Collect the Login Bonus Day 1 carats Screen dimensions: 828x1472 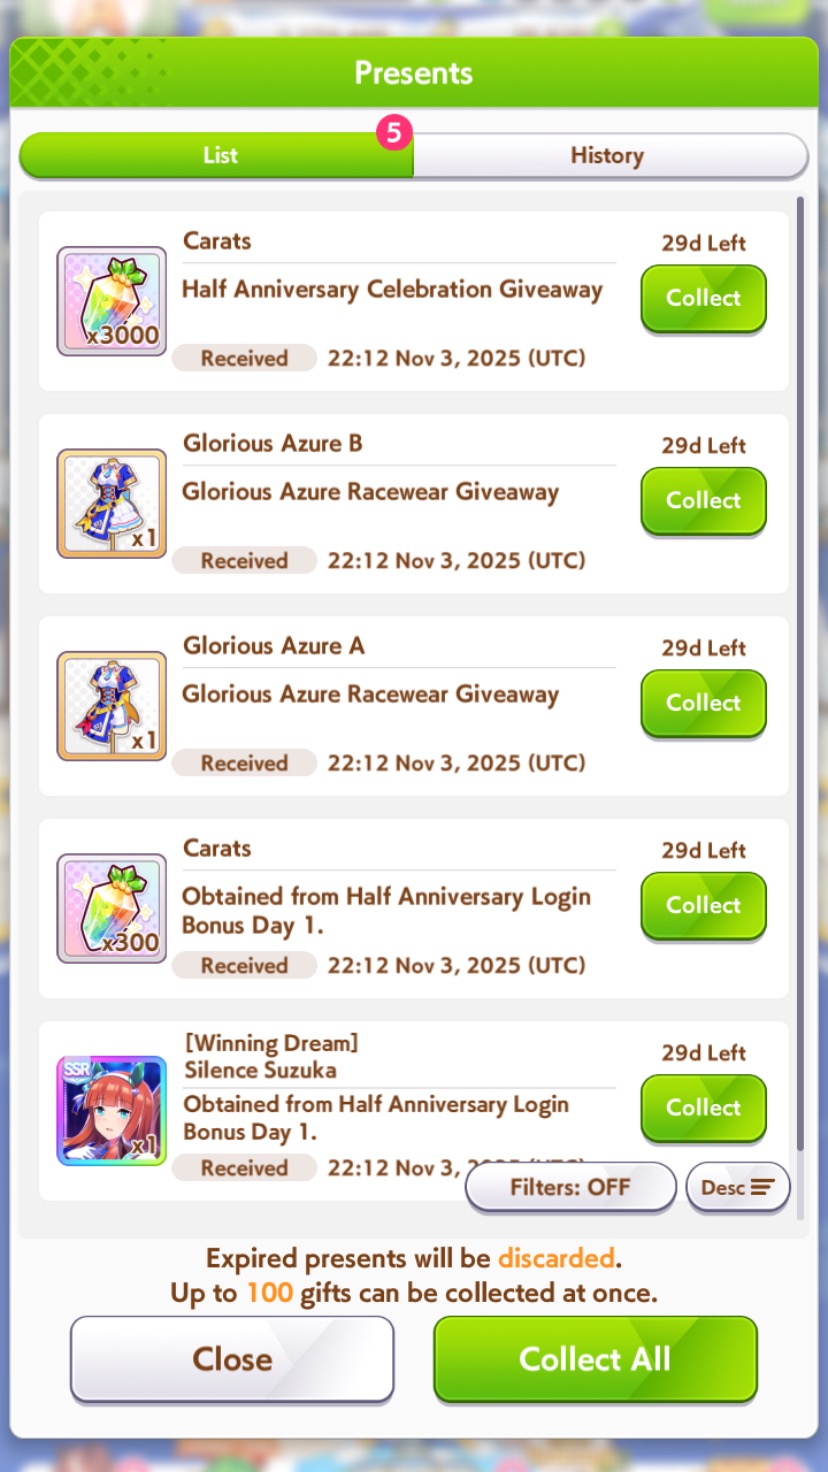point(704,906)
